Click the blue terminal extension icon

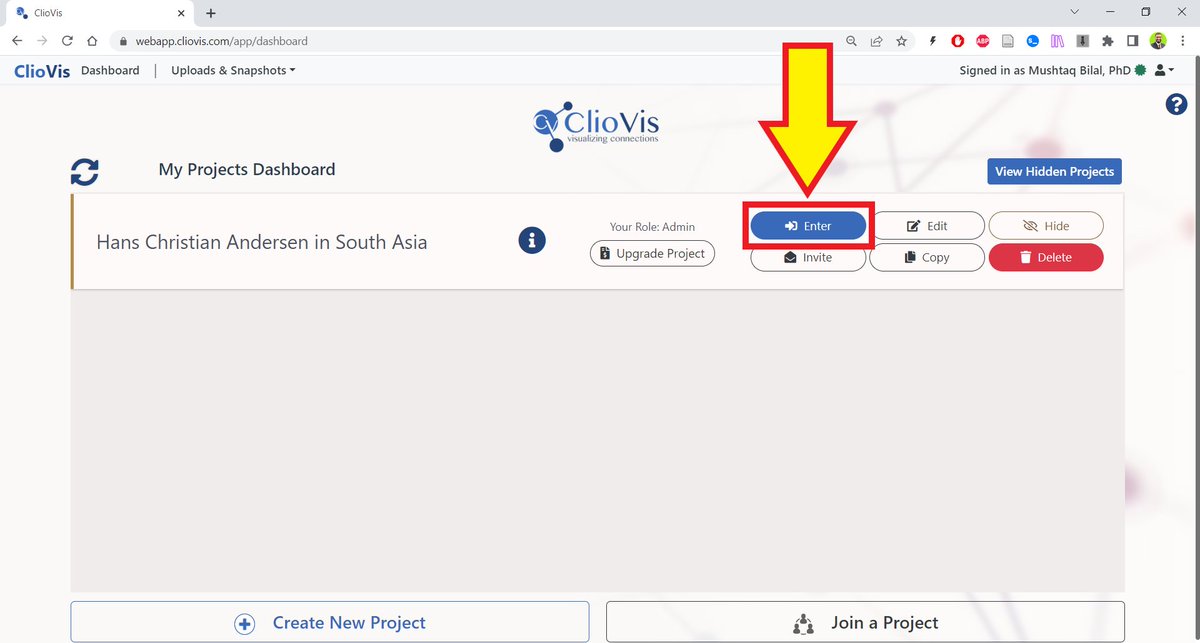pos(1033,41)
